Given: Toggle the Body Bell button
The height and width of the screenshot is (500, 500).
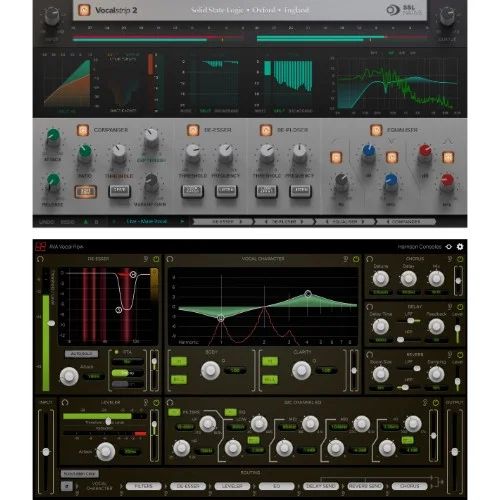Looking at the screenshot, I should [x=179, y=379].
